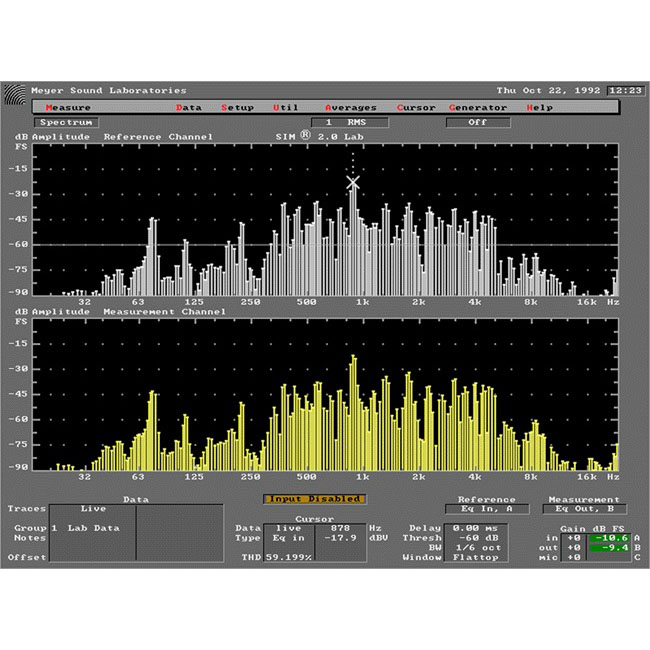Click the 16k label under measurement graph
Screen dimensions: 650x650
point(587,477)
